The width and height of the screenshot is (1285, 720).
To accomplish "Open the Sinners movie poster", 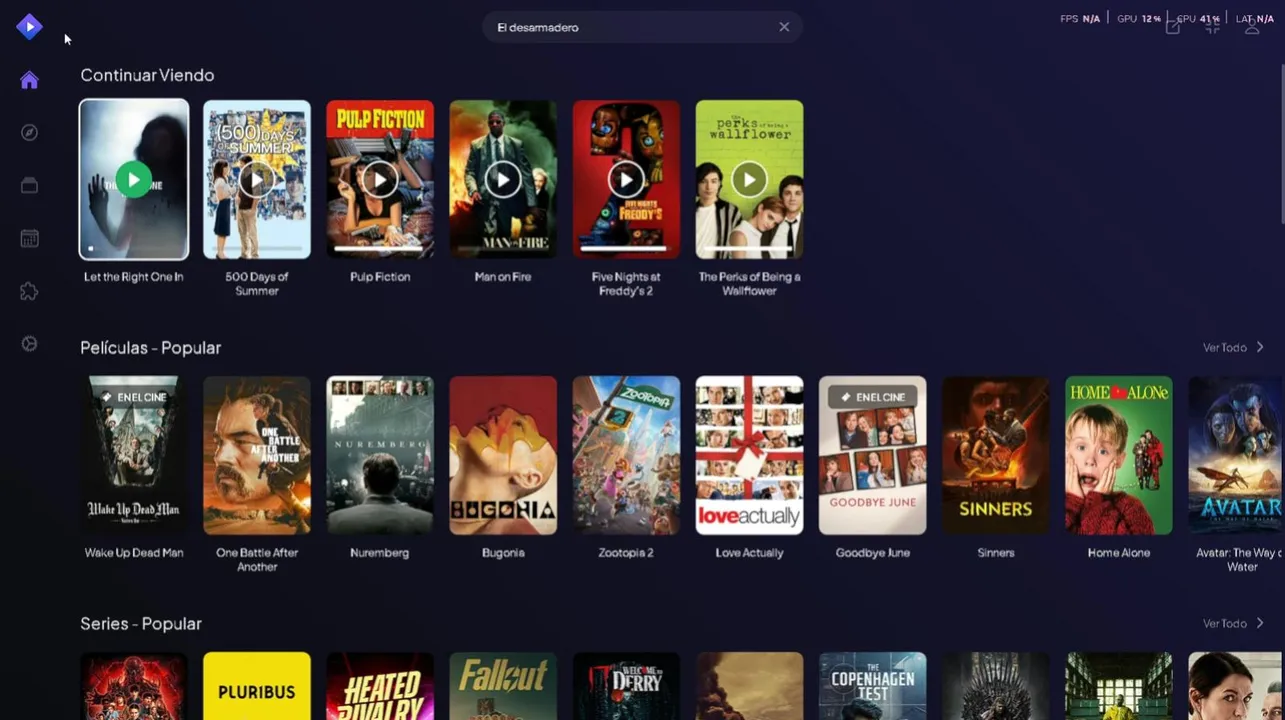I will (x=995, y=455).
